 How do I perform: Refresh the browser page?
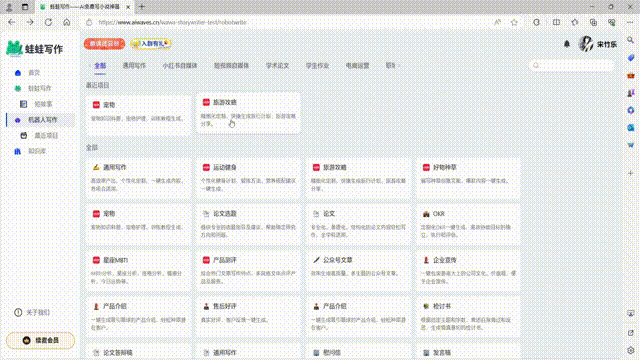click(x=48, y=22)
